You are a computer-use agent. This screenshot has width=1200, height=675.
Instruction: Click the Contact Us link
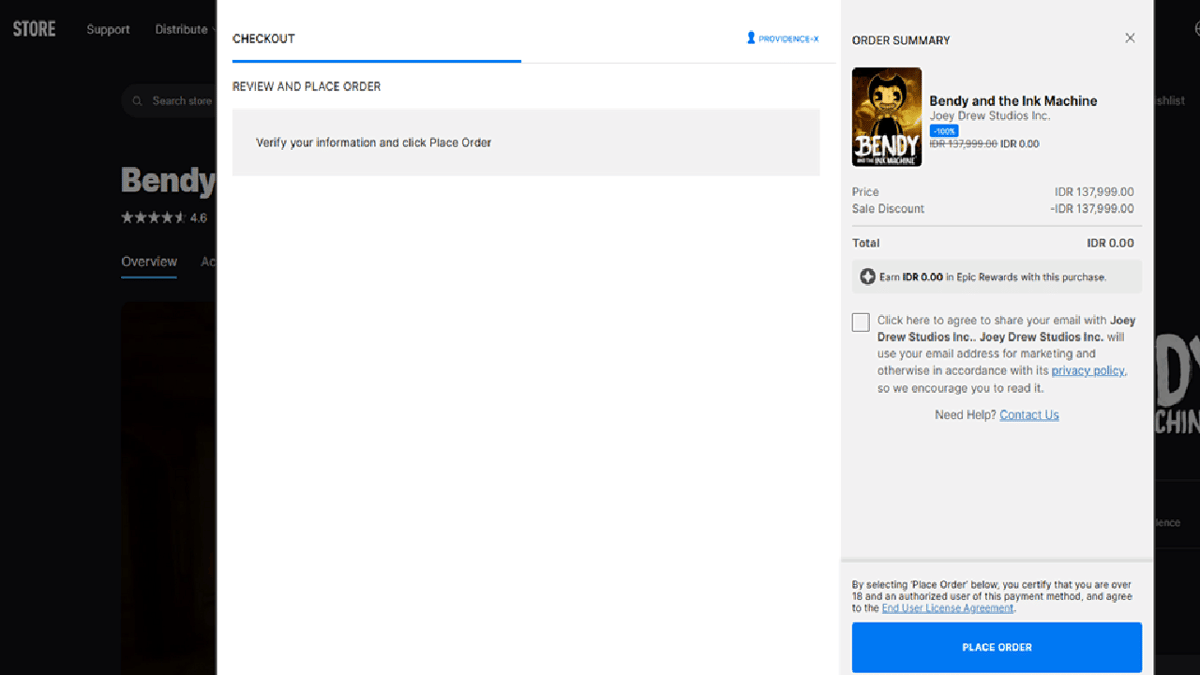pyautogui.click(x=1029, y=414)
